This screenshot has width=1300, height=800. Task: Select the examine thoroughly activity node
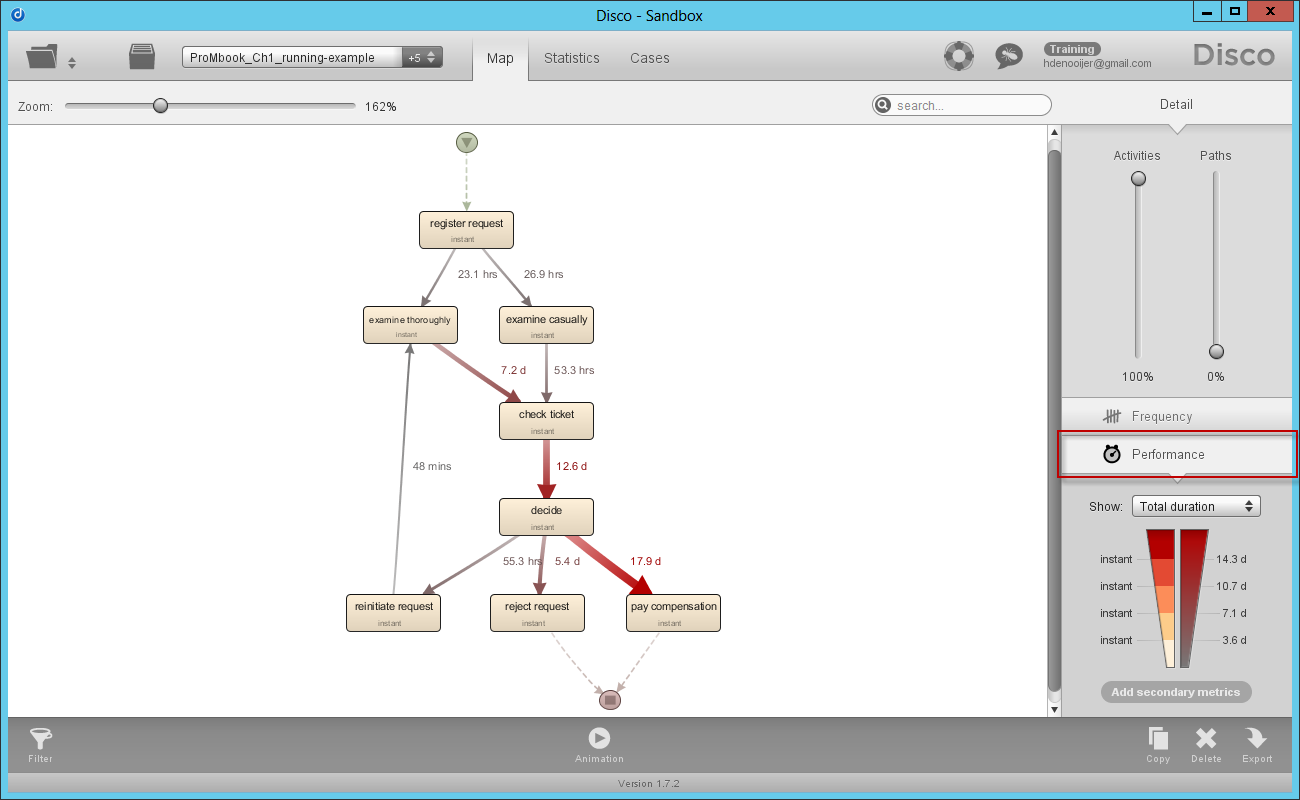click(410, 325)
